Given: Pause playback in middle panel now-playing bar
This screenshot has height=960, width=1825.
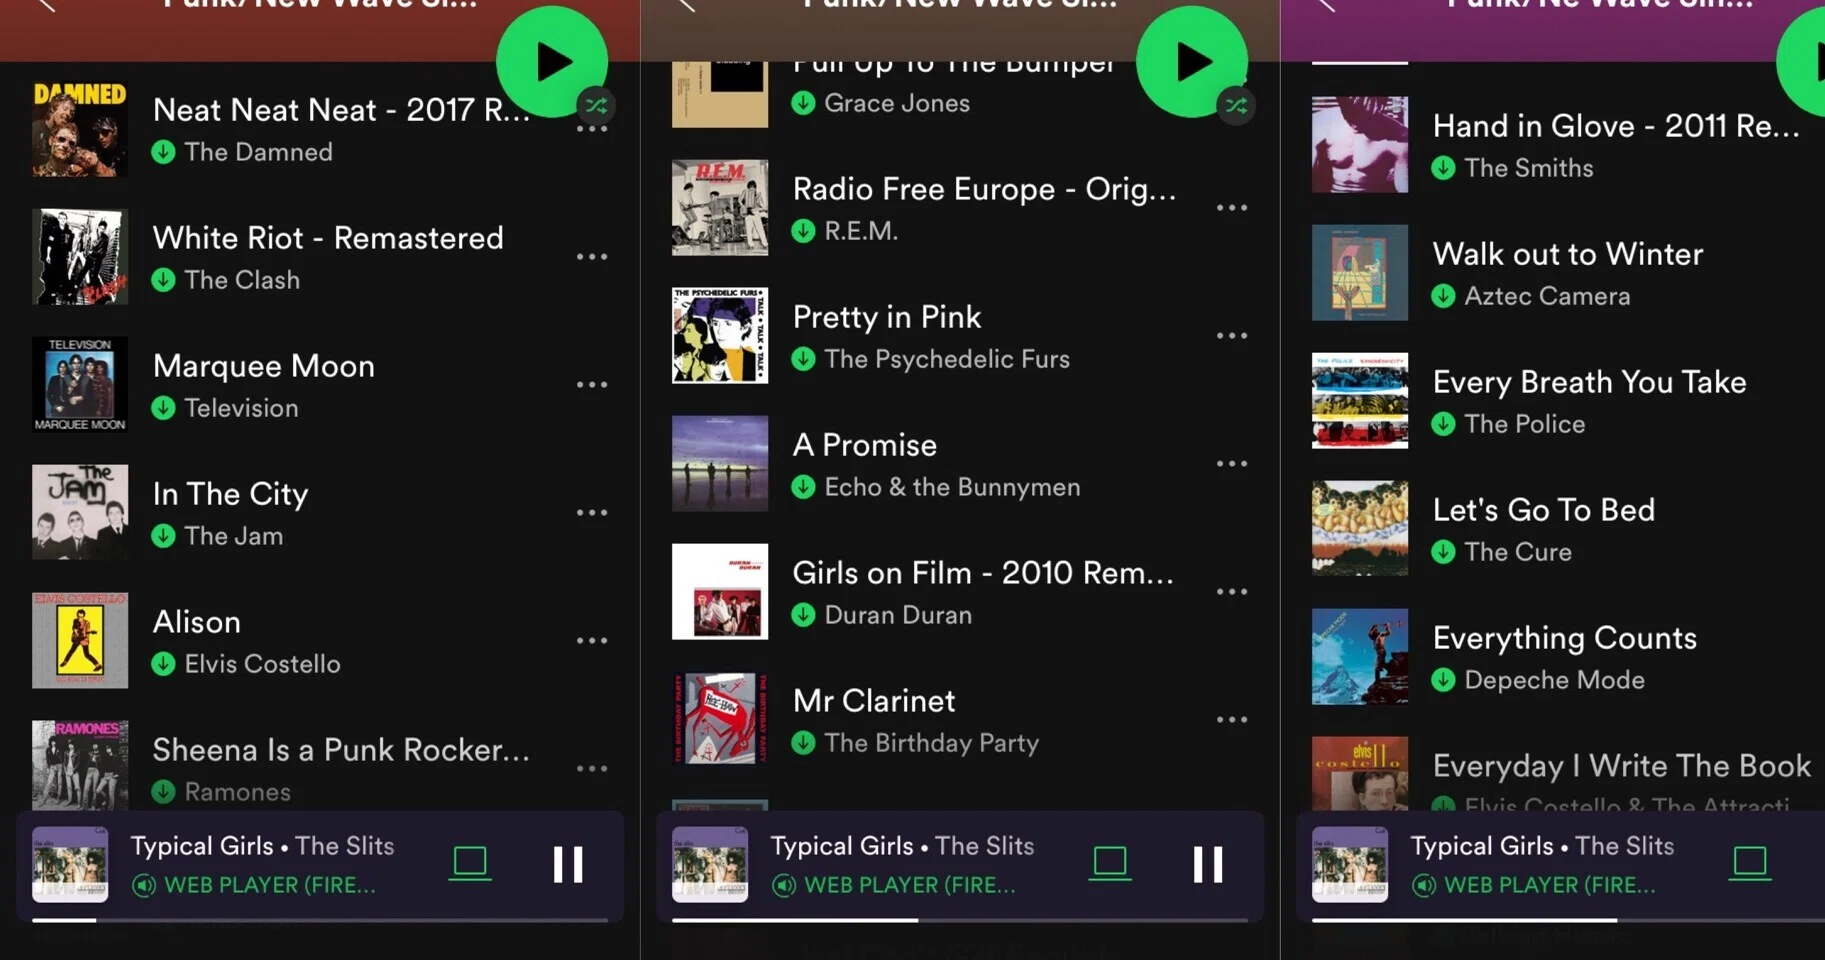Looking at the screenshot, I should point(1208,864).
